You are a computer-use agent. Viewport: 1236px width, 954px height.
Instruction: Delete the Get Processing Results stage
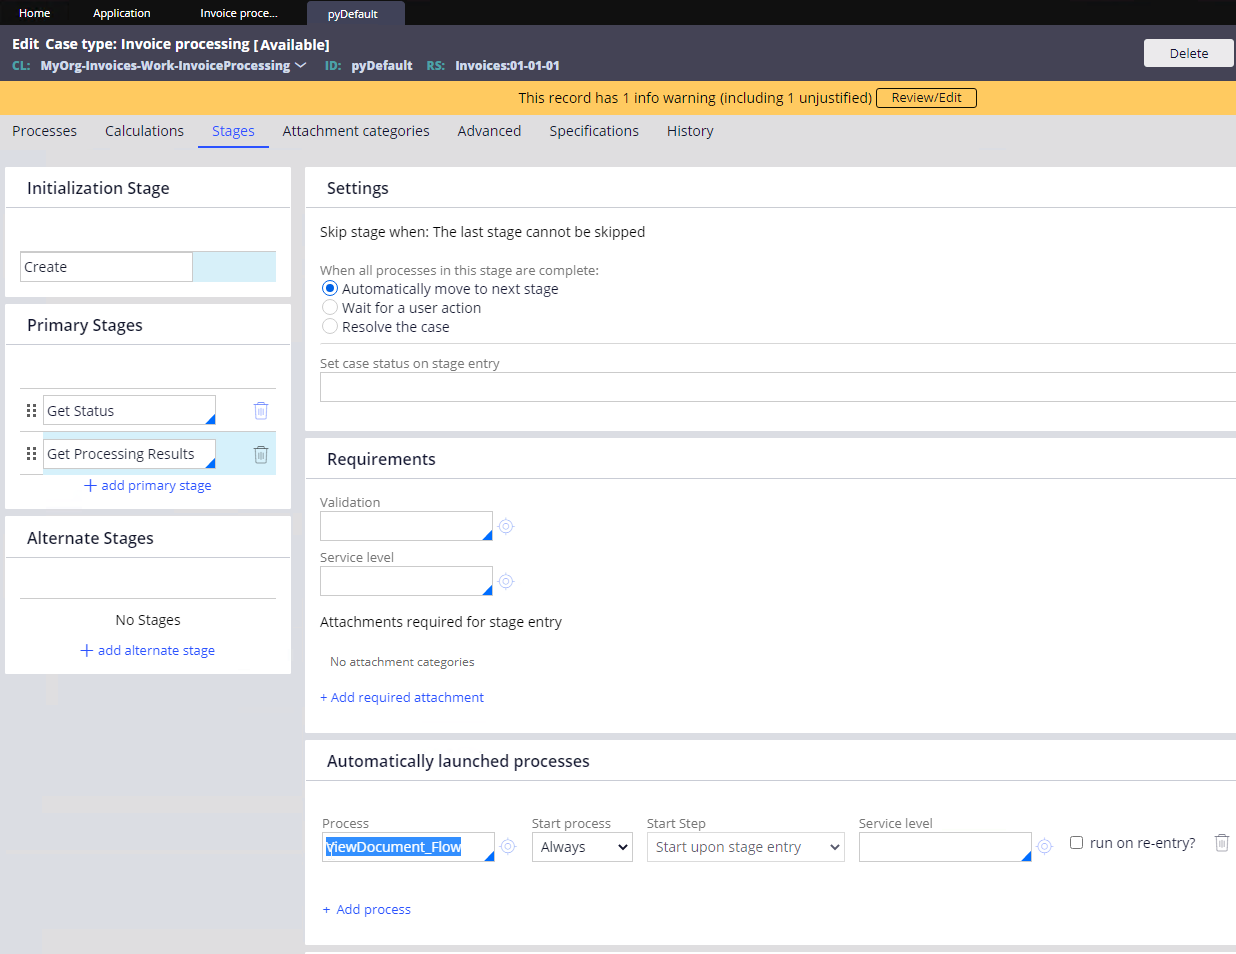(x=261, y=455)
